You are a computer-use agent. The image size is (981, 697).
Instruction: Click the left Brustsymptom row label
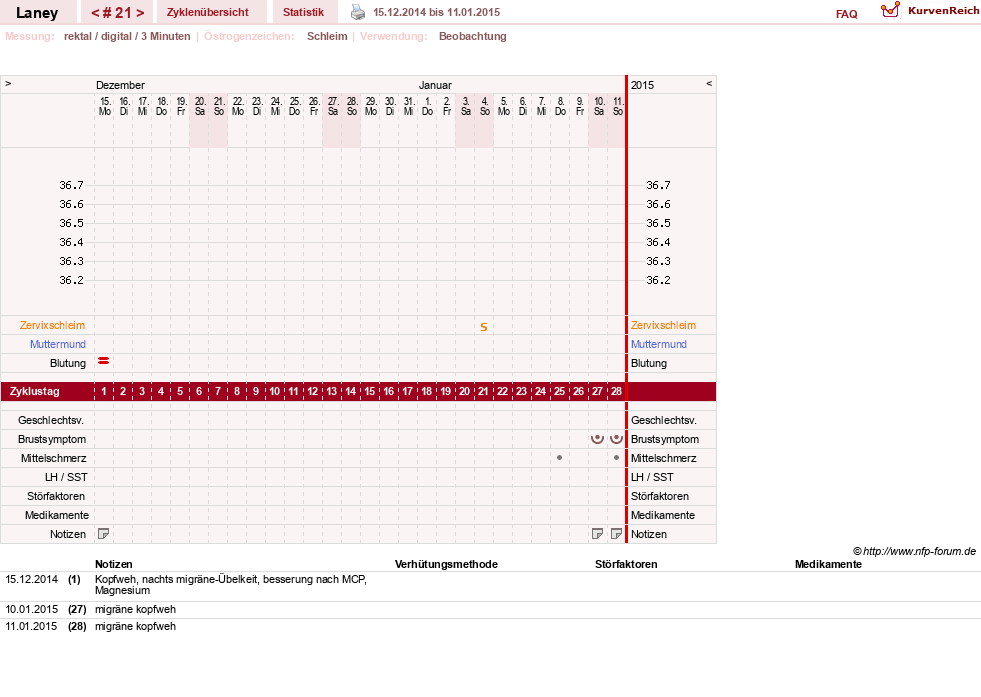coord(52,439)
